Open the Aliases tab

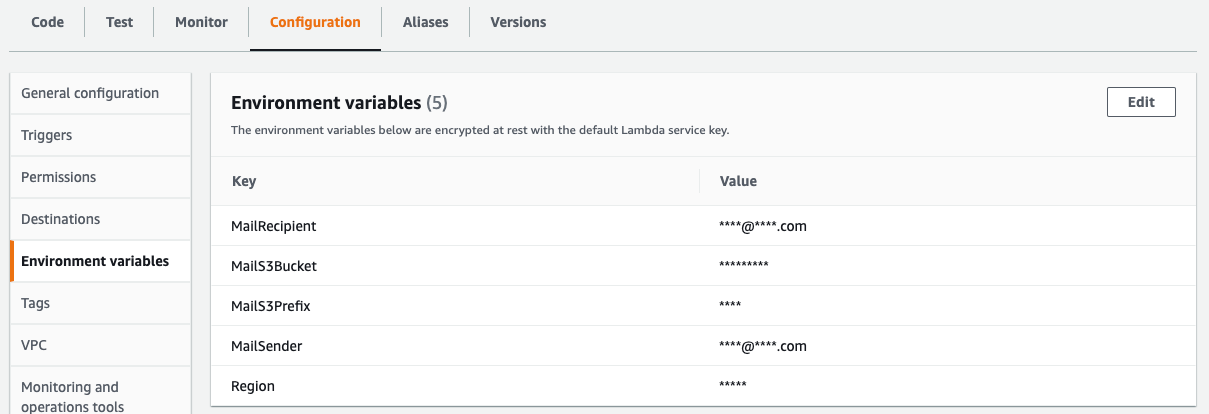[425, 22]
